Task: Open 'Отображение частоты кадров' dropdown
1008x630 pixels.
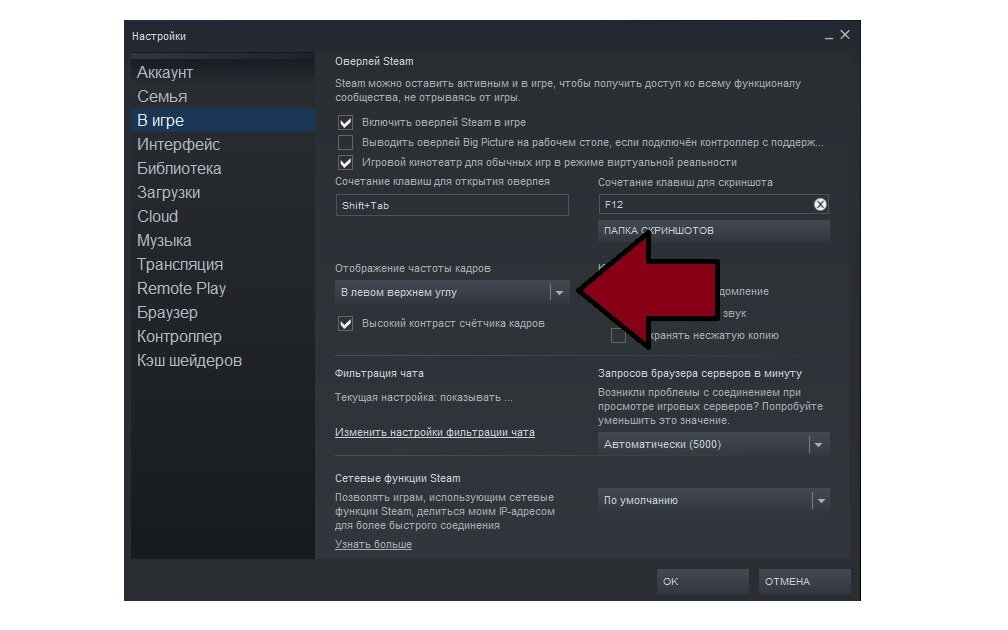Action: (x=452, y=292)
